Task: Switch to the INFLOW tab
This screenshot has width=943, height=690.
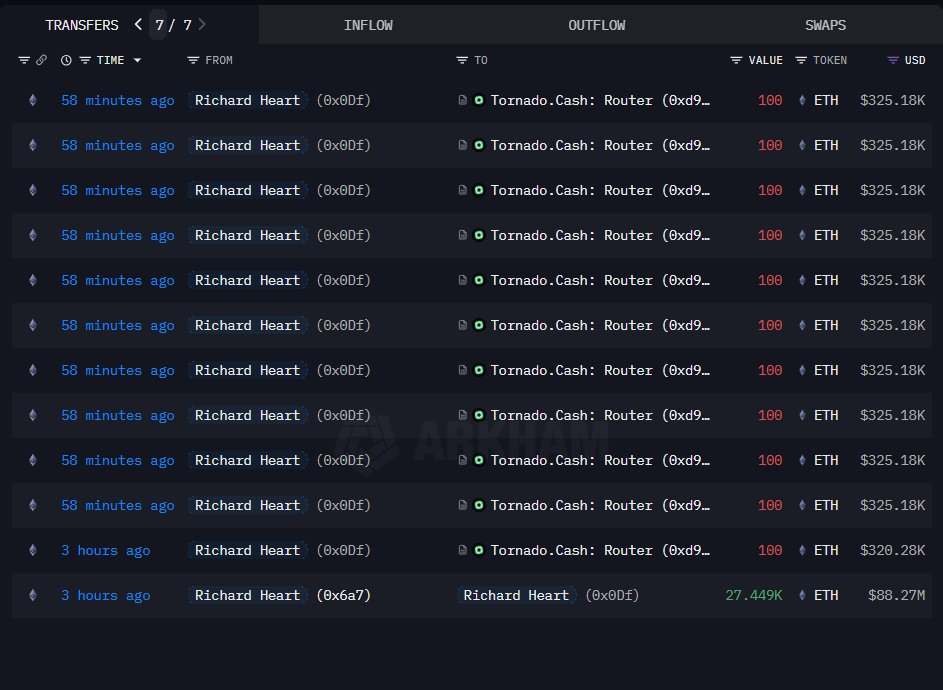Action: click(x=368, y=24)
